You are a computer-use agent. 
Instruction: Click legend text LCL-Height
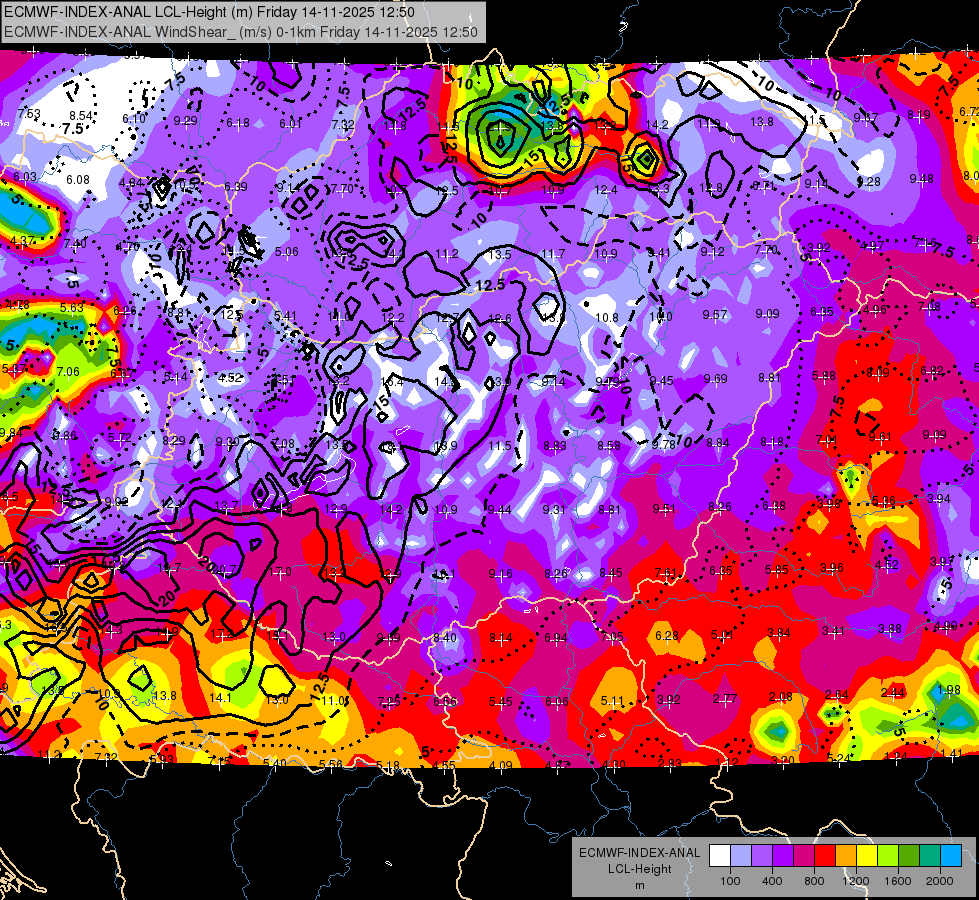tap(639, 869)
